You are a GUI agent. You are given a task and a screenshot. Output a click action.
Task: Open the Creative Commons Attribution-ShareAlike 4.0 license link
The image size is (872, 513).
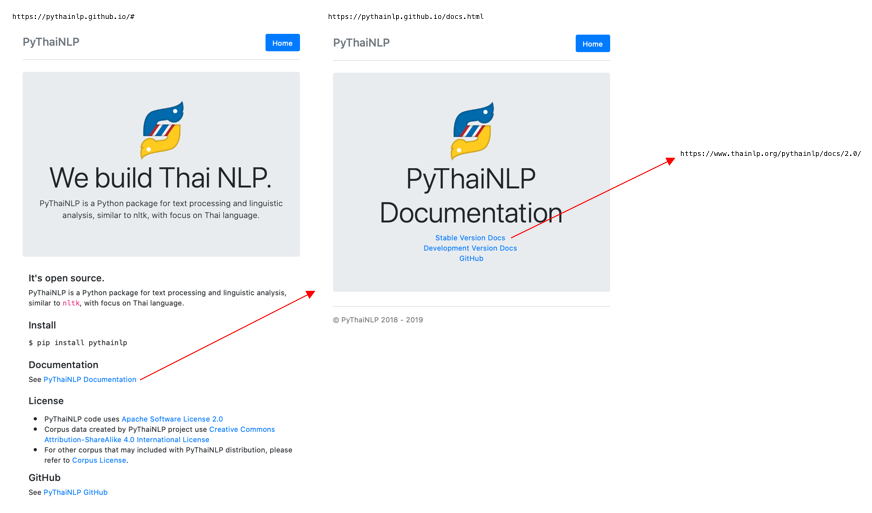click(x=160, y=435)
